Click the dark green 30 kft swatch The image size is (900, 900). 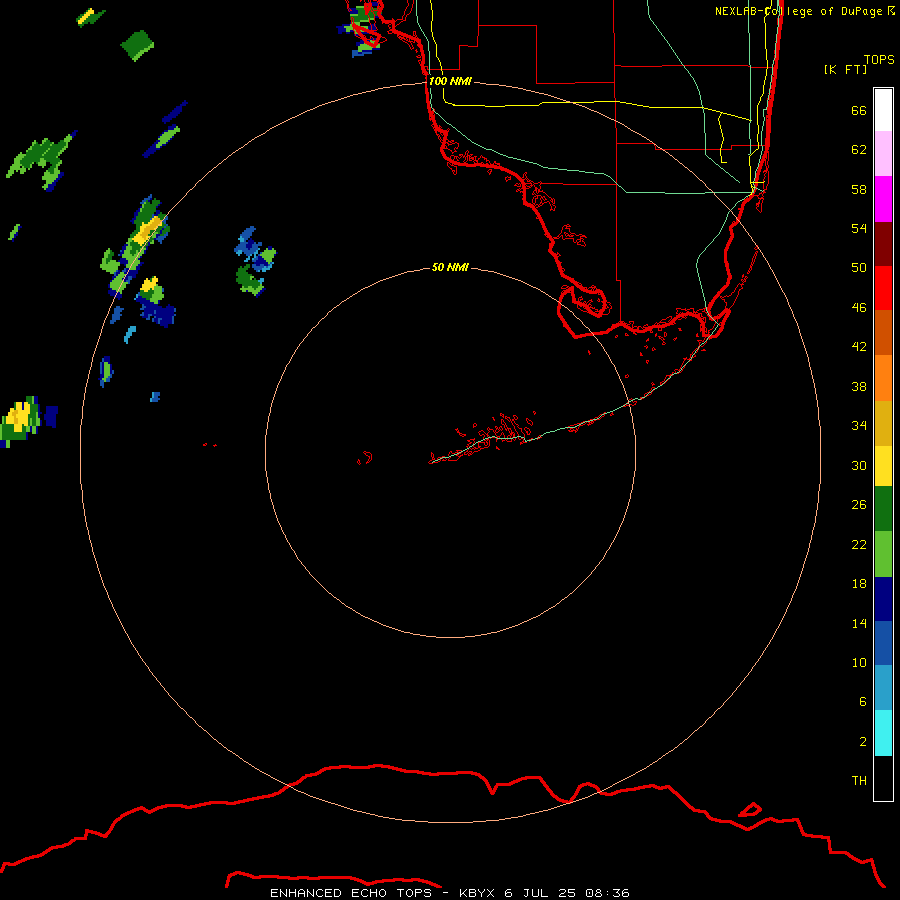click(x=883, y=509)
